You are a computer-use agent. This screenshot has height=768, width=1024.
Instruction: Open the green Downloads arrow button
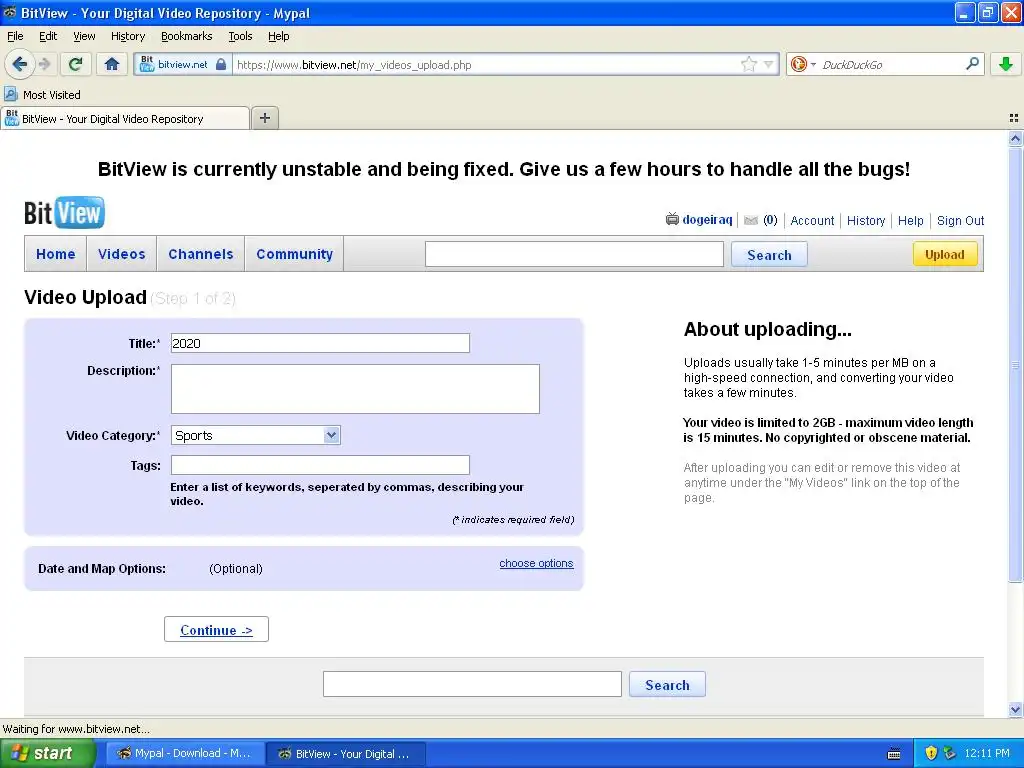pyautogui.click(x=1006, y=64)
